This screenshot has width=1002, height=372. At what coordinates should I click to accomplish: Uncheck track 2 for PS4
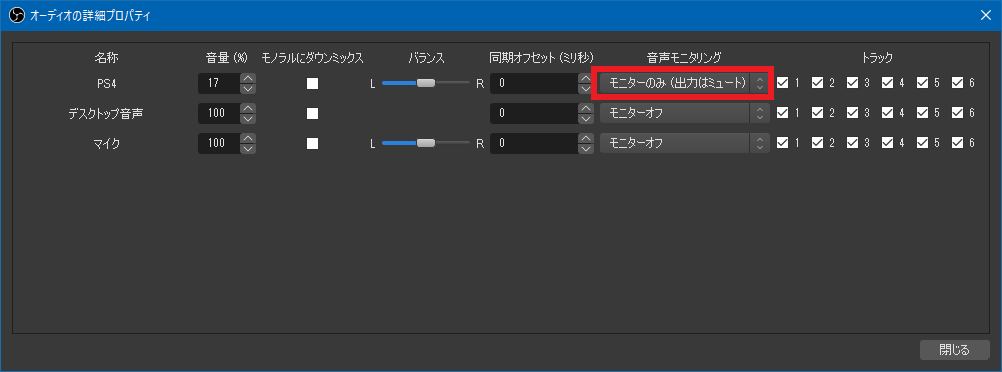(x=817, y=82)
